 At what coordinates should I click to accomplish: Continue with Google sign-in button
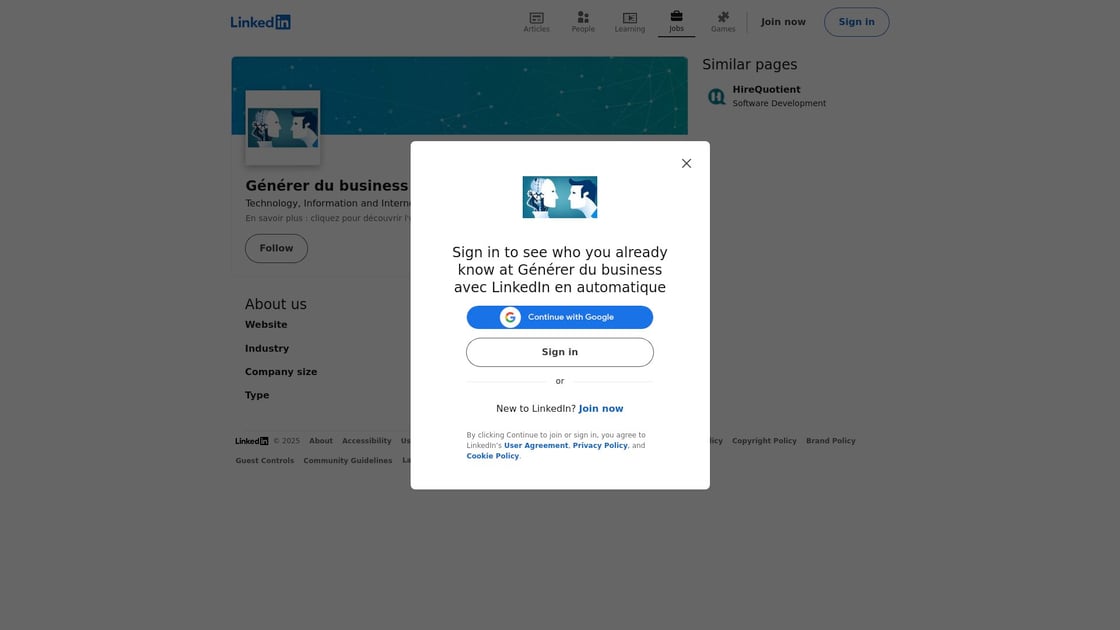[560, 317]
